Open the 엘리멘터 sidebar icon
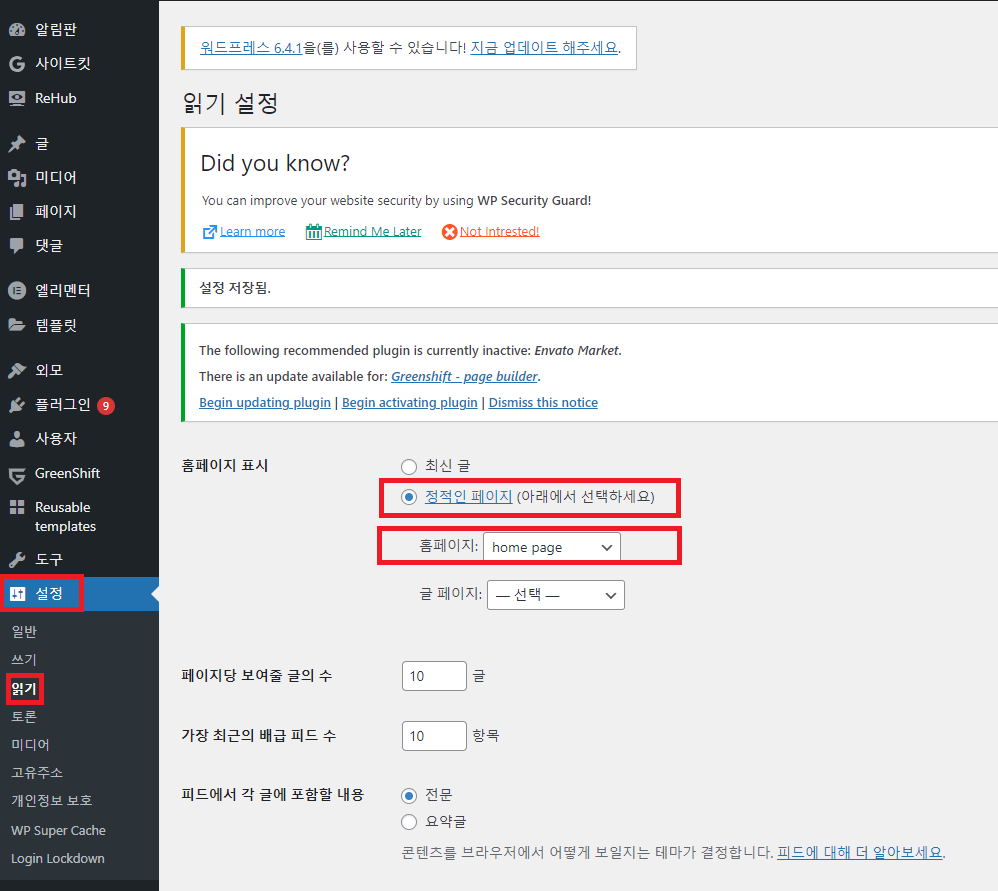This screenshot has height=891, width=998. [17, 290]
